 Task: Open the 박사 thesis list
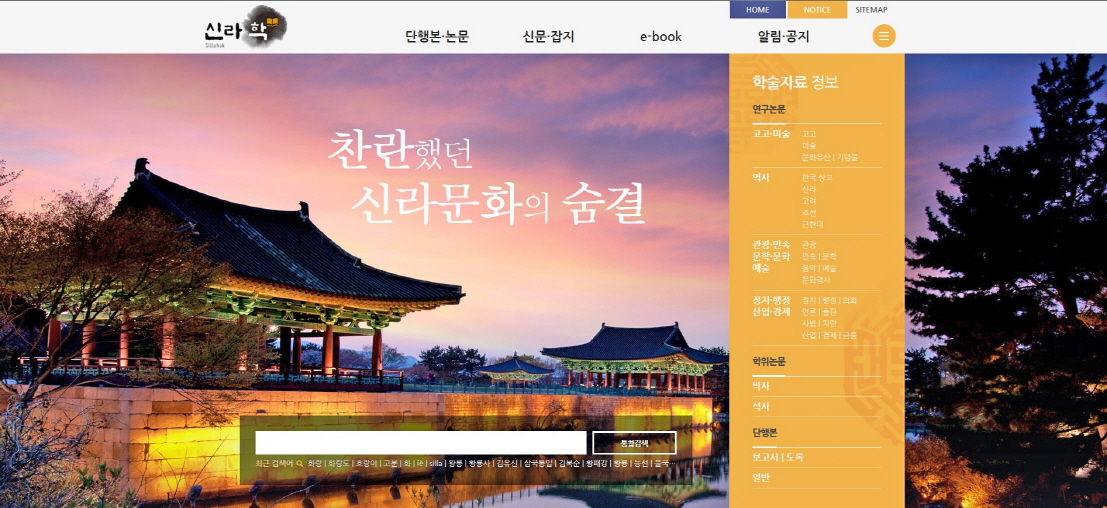[x=761, y=387]
